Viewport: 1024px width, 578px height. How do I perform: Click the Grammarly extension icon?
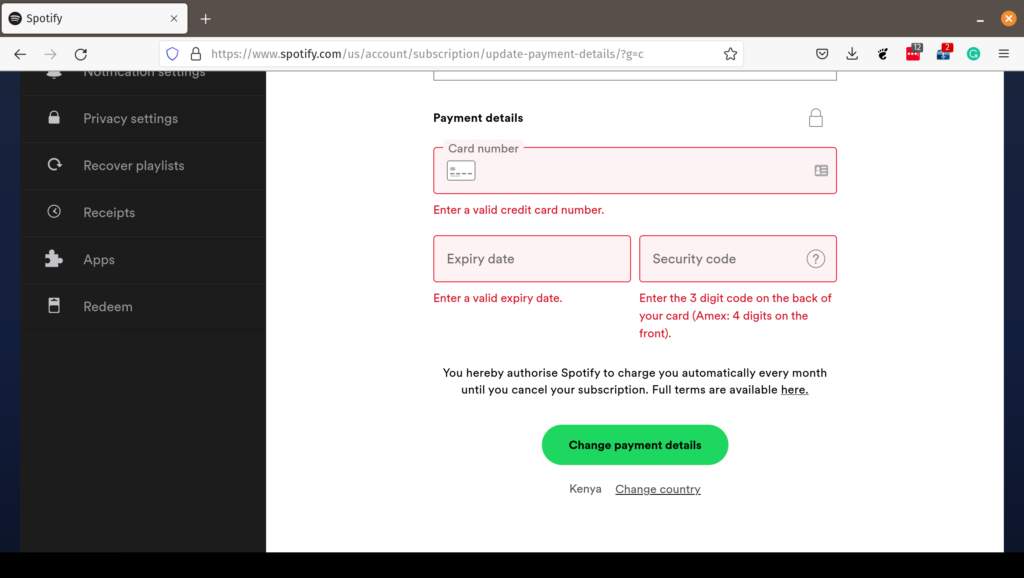tap(973, 54)
